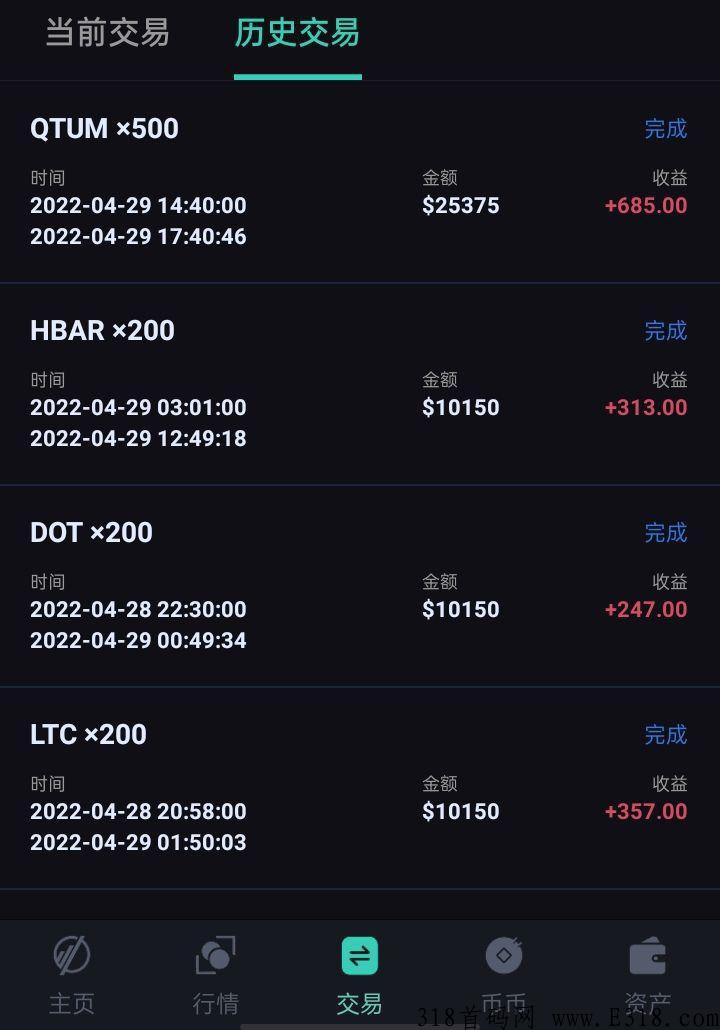Open the QTUM ×500 trade record
This screenshot has width=720, height=1030.
[x=360, y=182]
